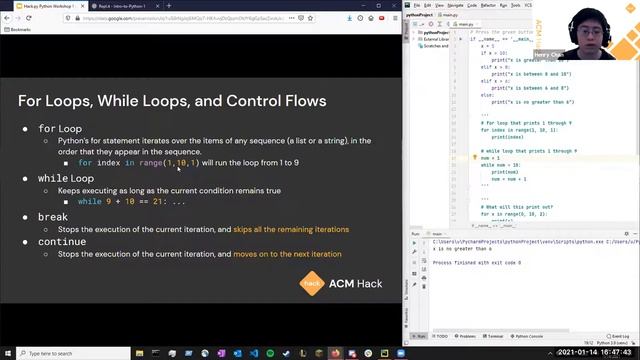Screen dimensions: 640x360
Task: Open PyCharm Navigate menu
Action: pos(455,5)
